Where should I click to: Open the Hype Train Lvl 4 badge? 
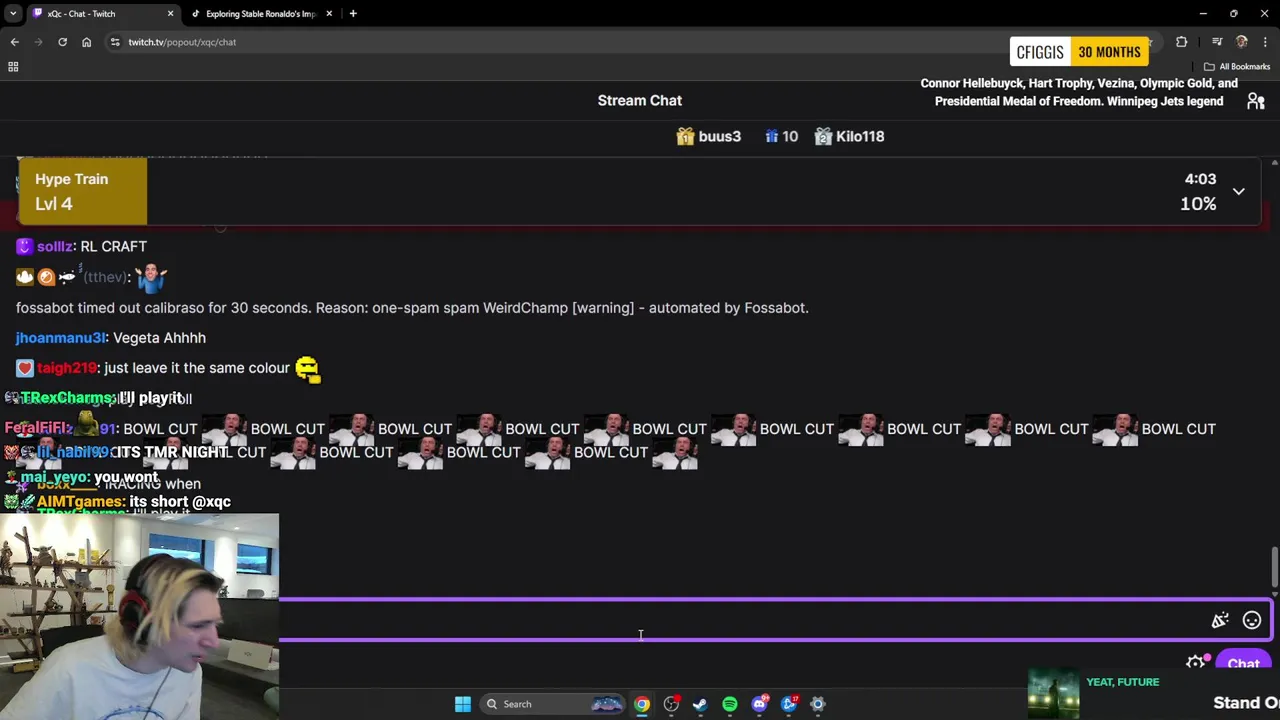[83, 191]
